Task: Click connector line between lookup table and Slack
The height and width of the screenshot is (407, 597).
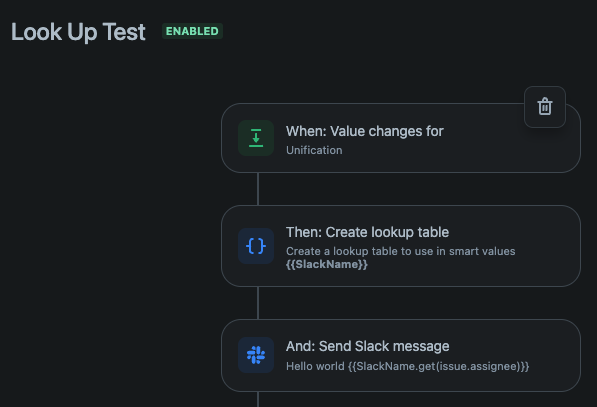Action: point(258,303)
